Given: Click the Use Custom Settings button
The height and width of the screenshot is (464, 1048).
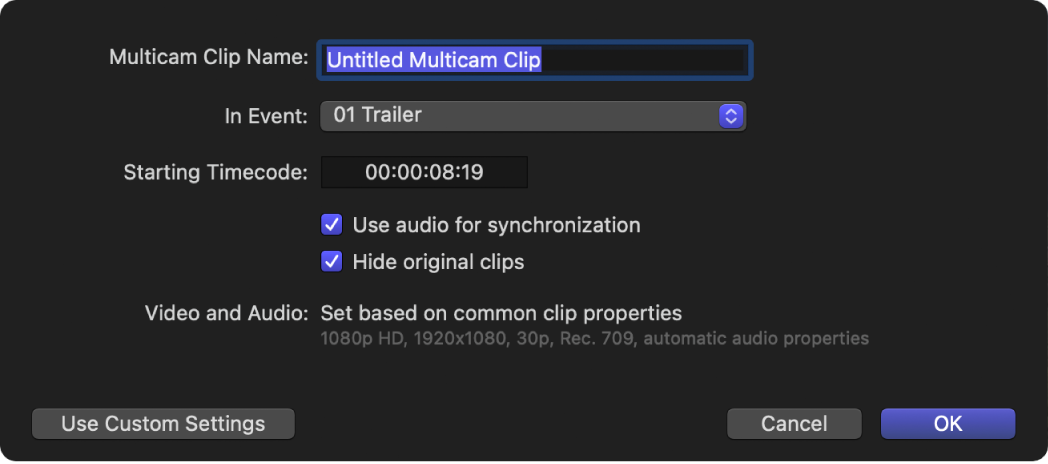Looking at the screenshot, I should click(x=163, y=423).
